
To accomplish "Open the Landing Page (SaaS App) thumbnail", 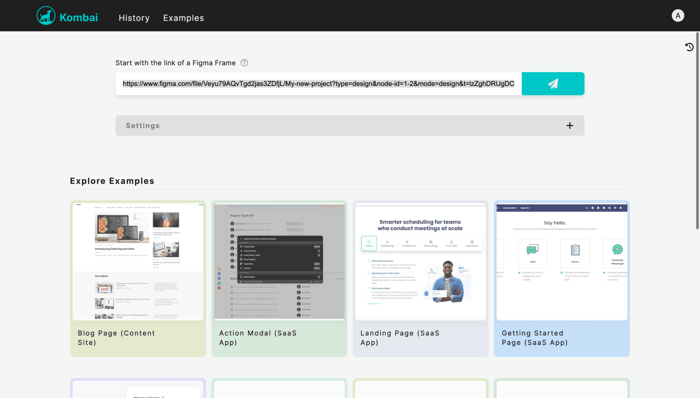I will [421, 262].
